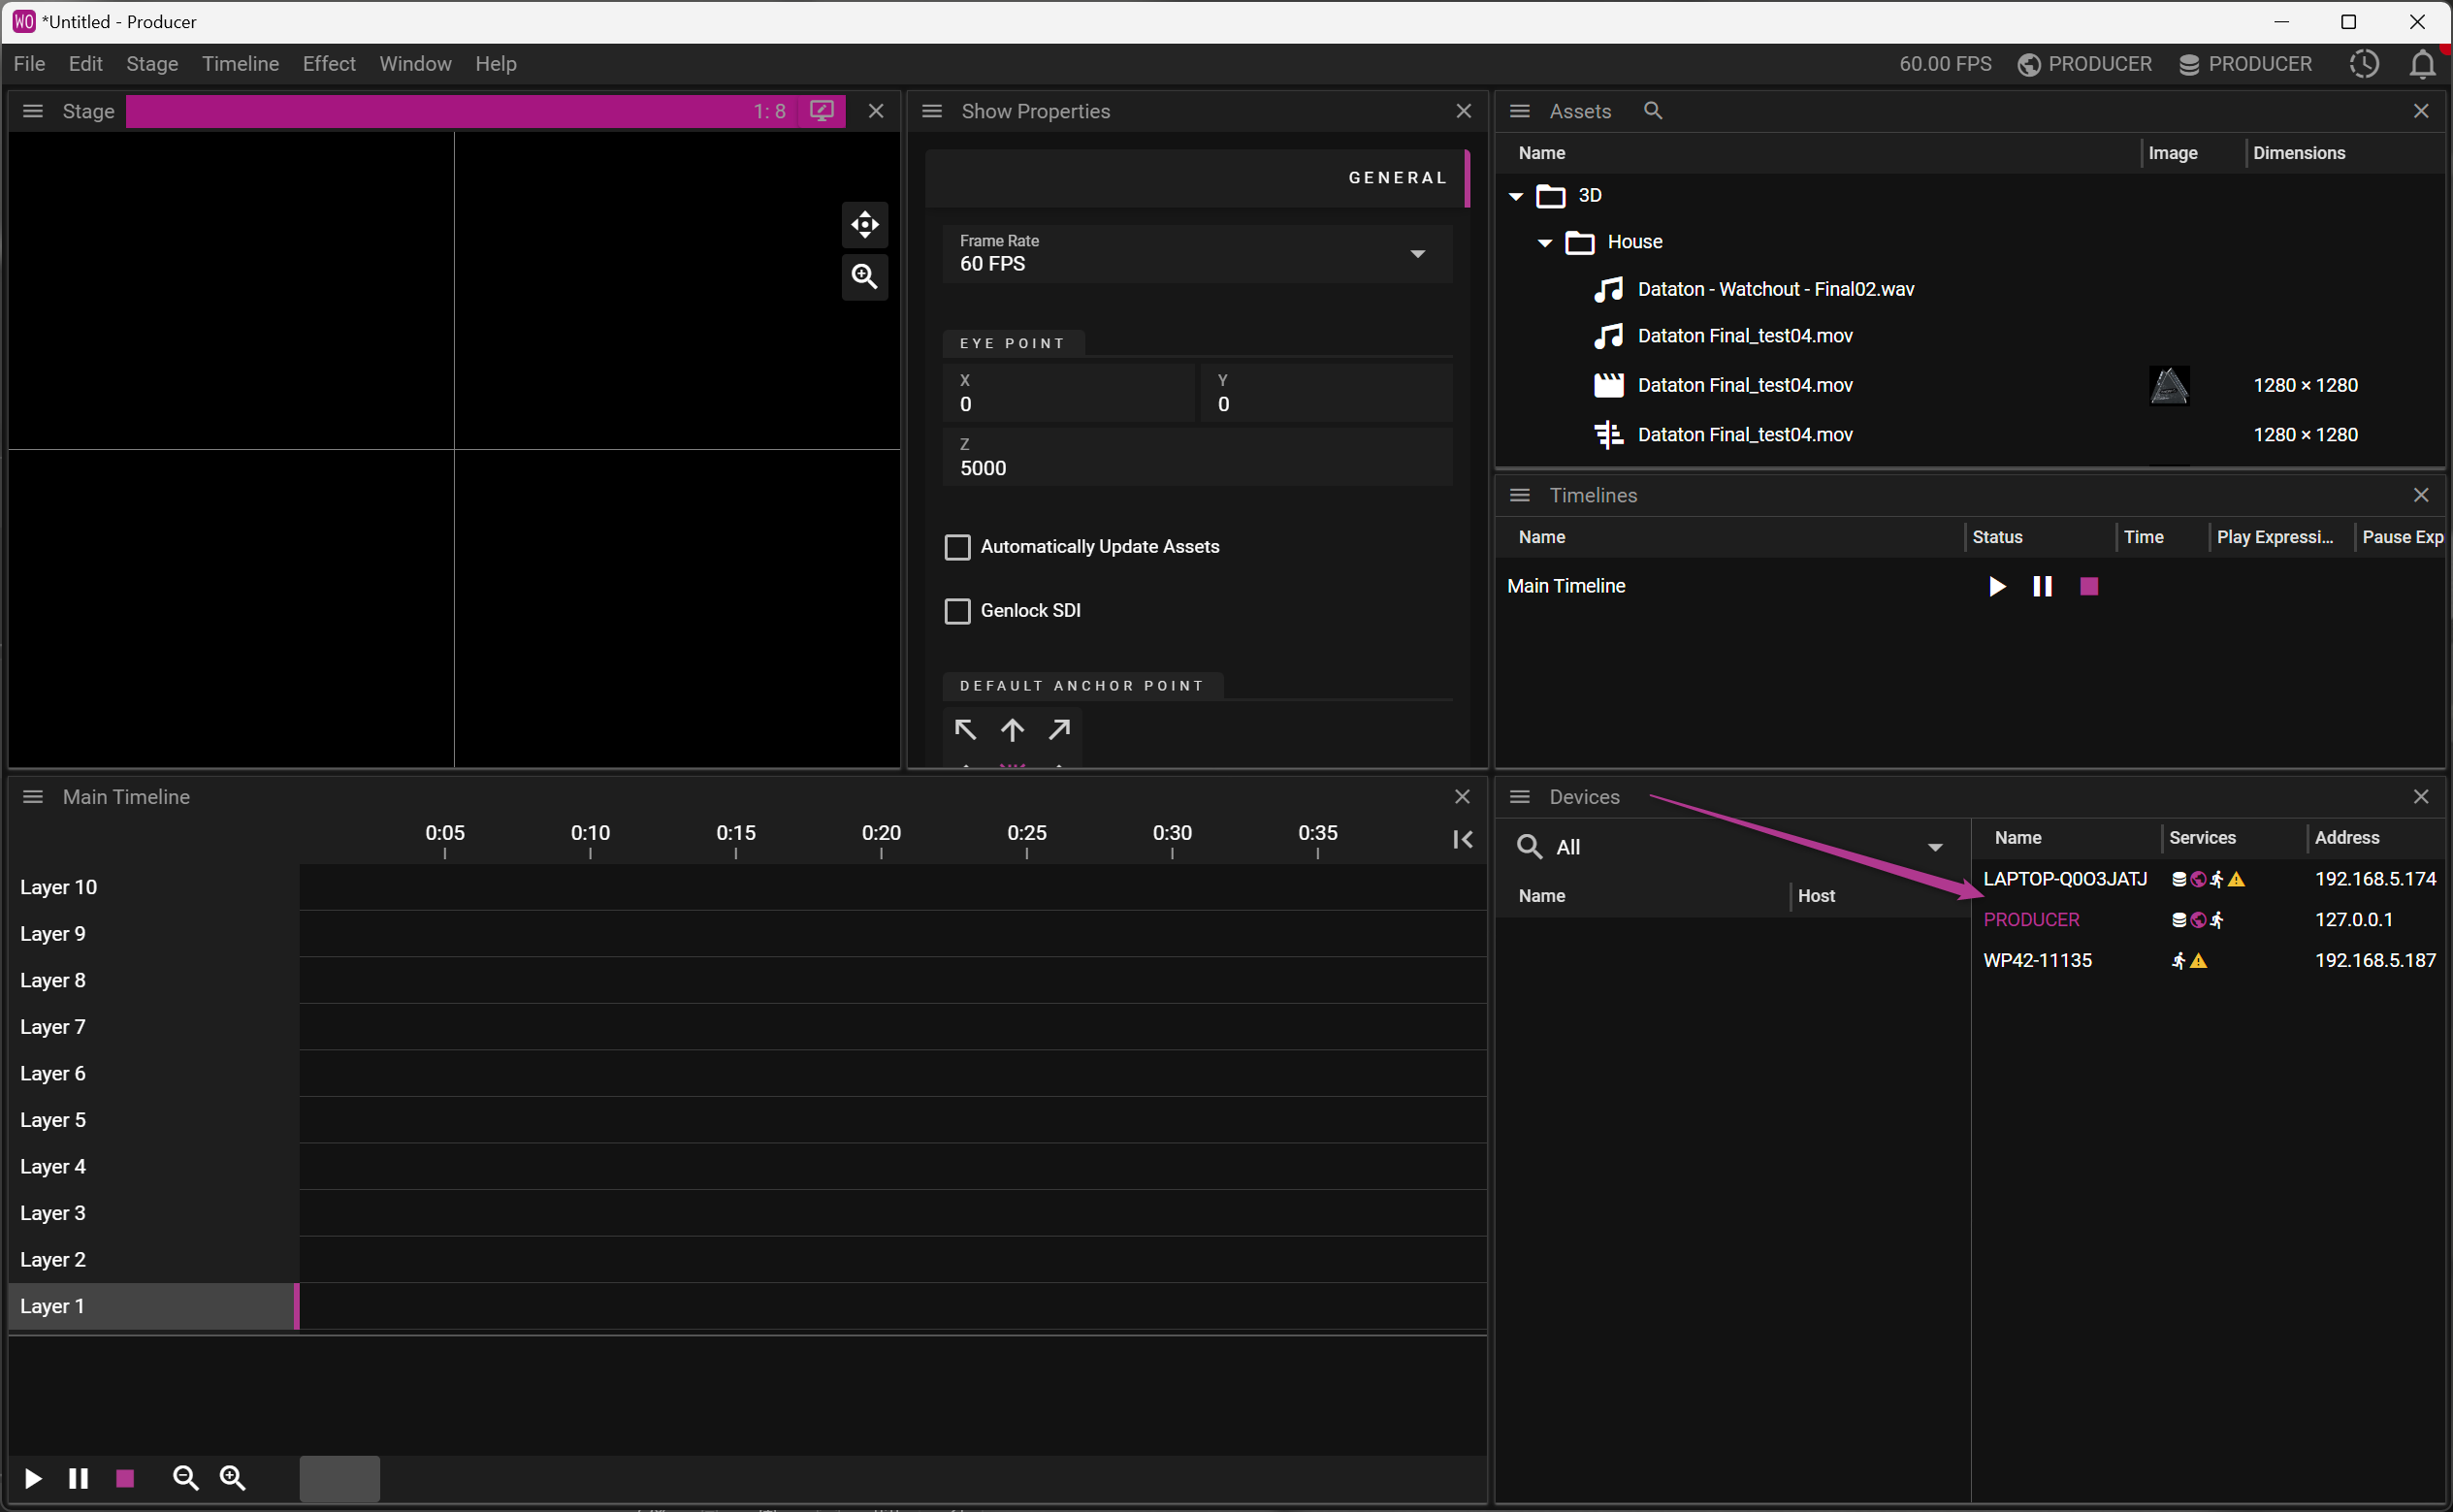
Task: Click the Eye Point Z field
Action: pos(1197,457)
